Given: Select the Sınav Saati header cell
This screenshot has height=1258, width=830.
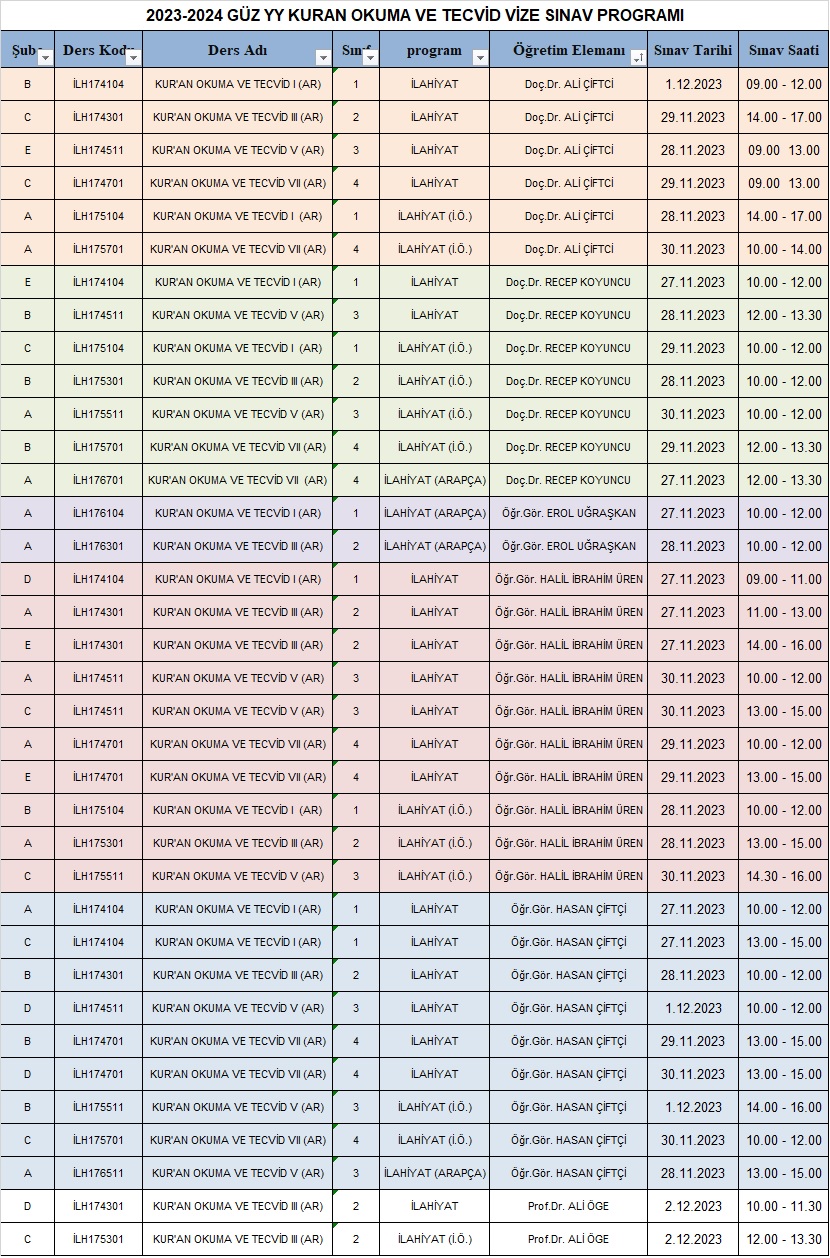Looking at the screenshot, I should pyautogui.click(x=783, y=50).
